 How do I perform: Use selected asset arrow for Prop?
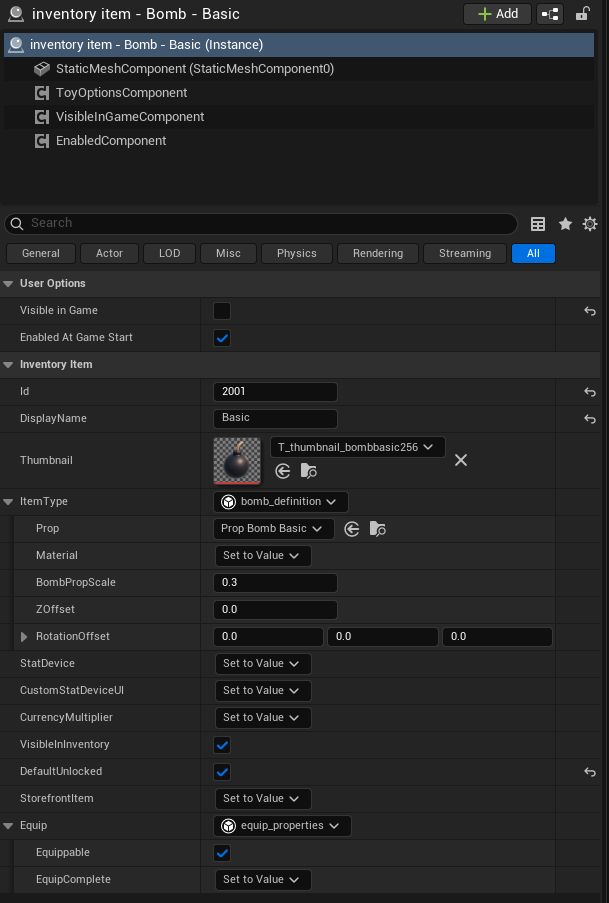tap(351, 529)
